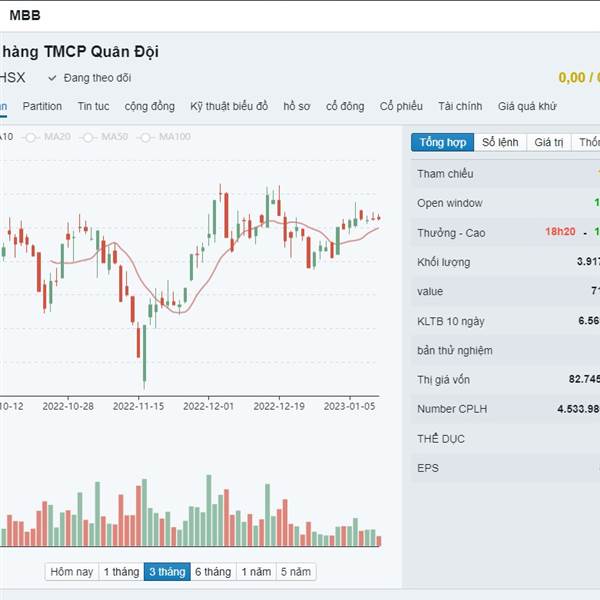Click the Tham chiếu row label
600x600 pixels.
click(445, 174)
